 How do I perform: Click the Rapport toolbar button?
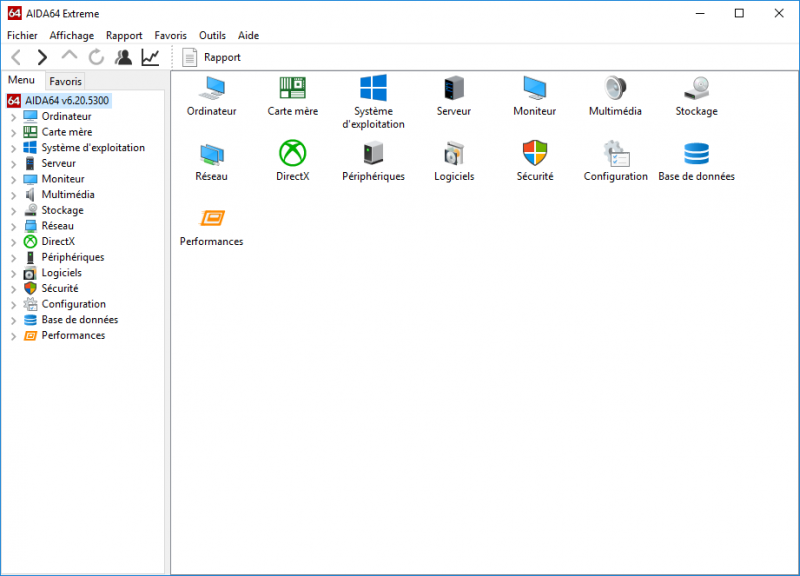point(212,57)
